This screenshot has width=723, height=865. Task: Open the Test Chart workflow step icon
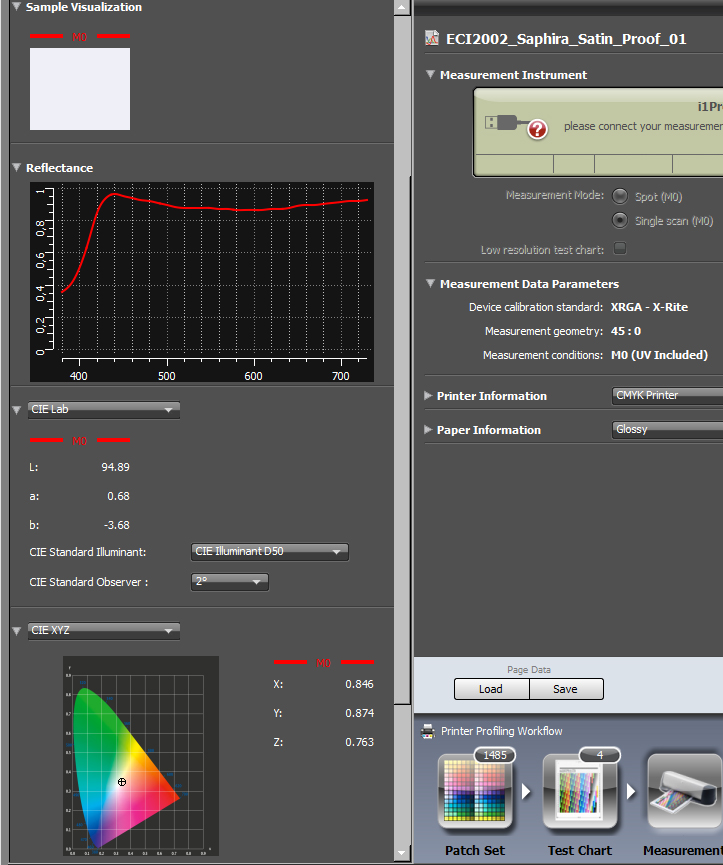[580, 791]
